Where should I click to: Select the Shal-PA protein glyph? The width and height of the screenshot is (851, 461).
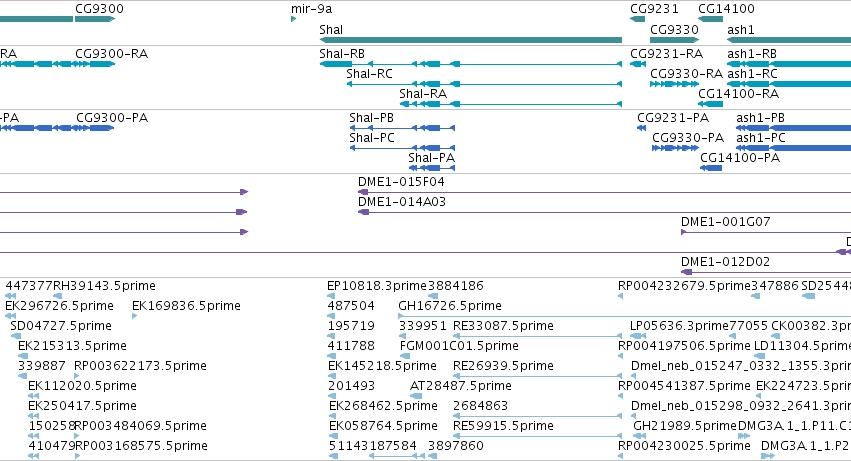(x=432, y=168)
